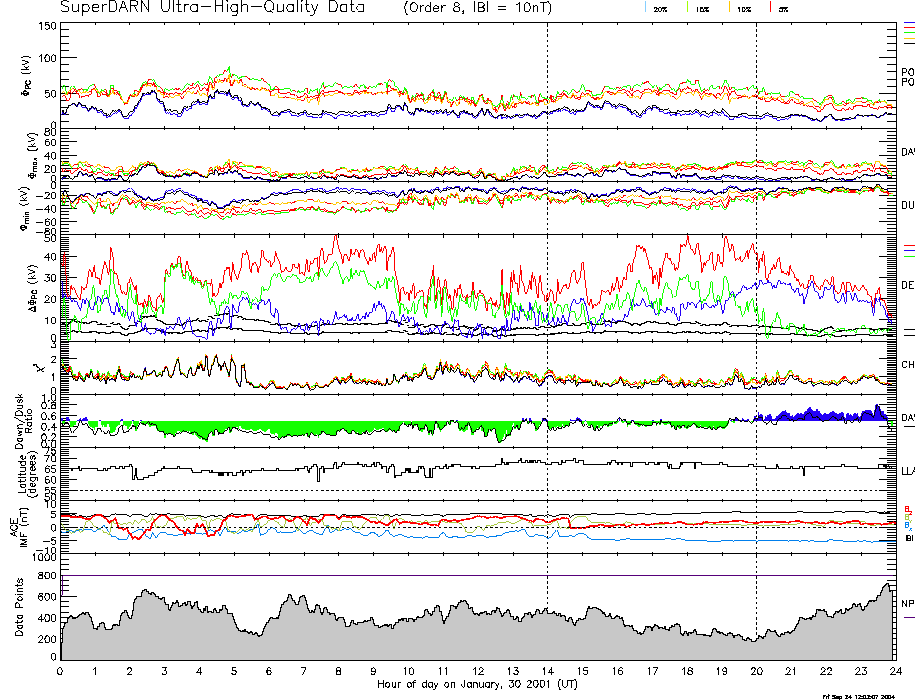Click the dashed vertical line at hour 14
The image size is (915, 700).
(547, 300)
